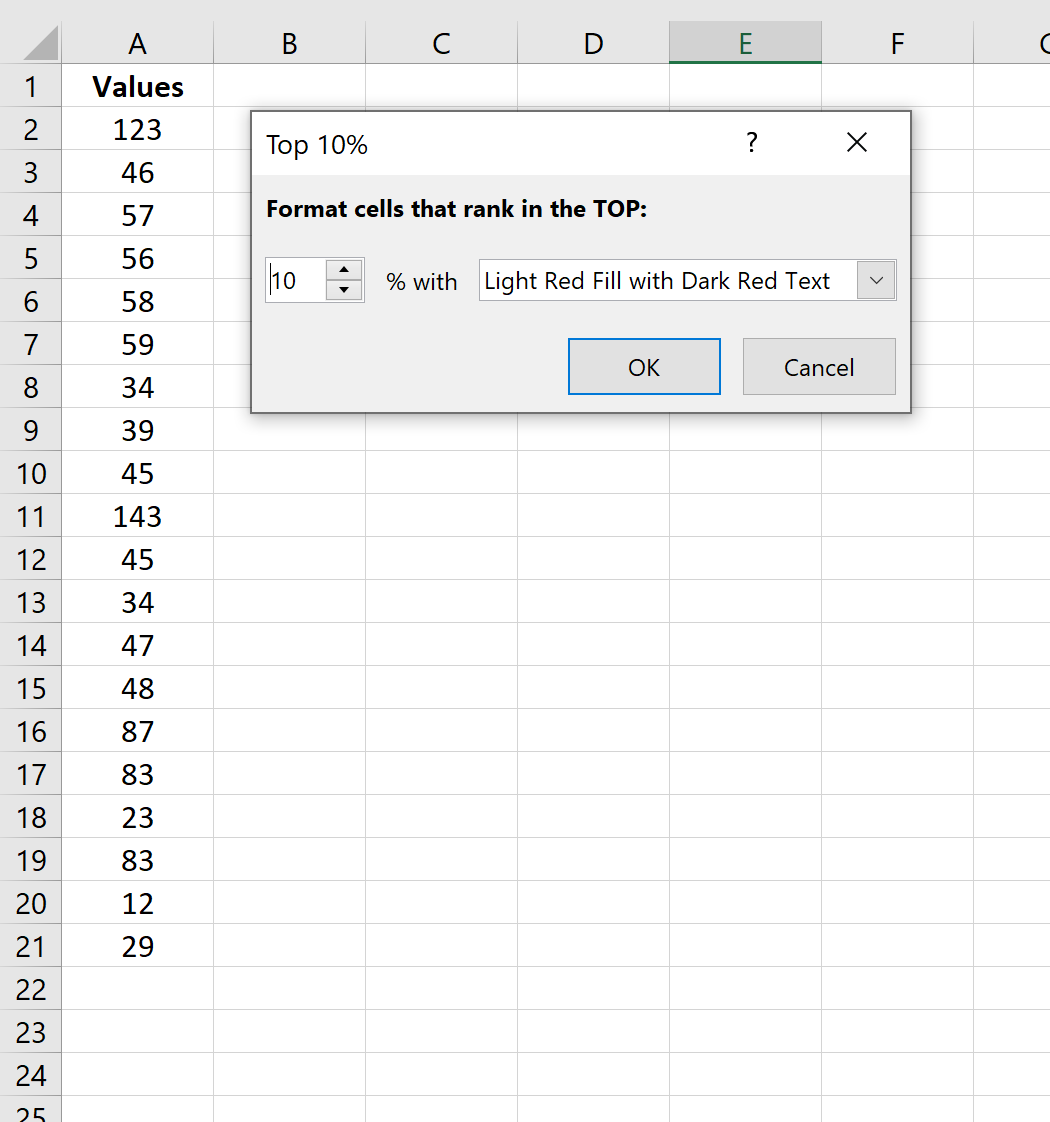Expand the fill style combo box arrow
Viewport: 1050px width, 1122px height.
pos(876,280)
